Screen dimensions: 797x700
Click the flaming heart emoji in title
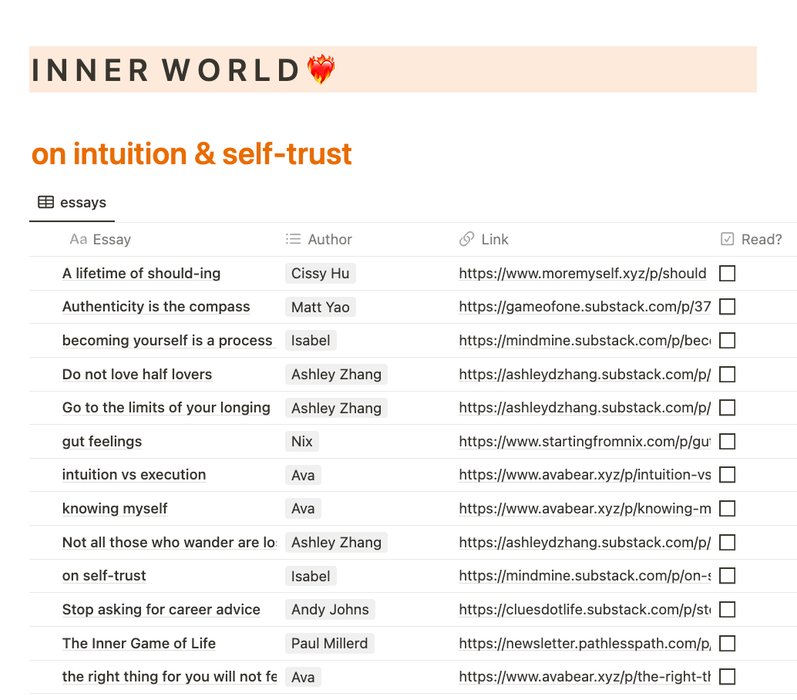tap(321, 69)
